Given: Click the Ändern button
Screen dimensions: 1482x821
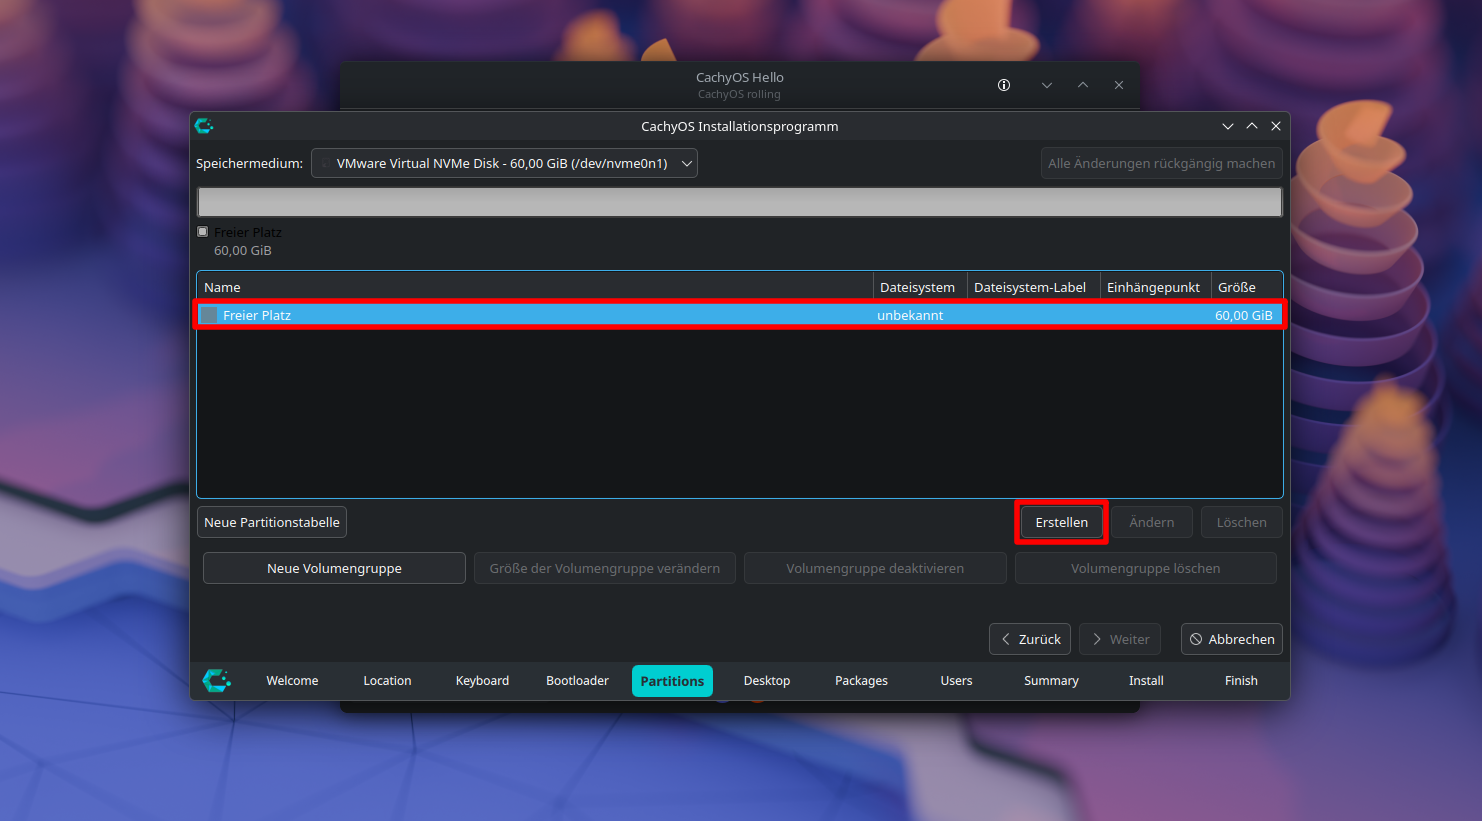Looking at the screenshot, I should tap(1151, 522).
